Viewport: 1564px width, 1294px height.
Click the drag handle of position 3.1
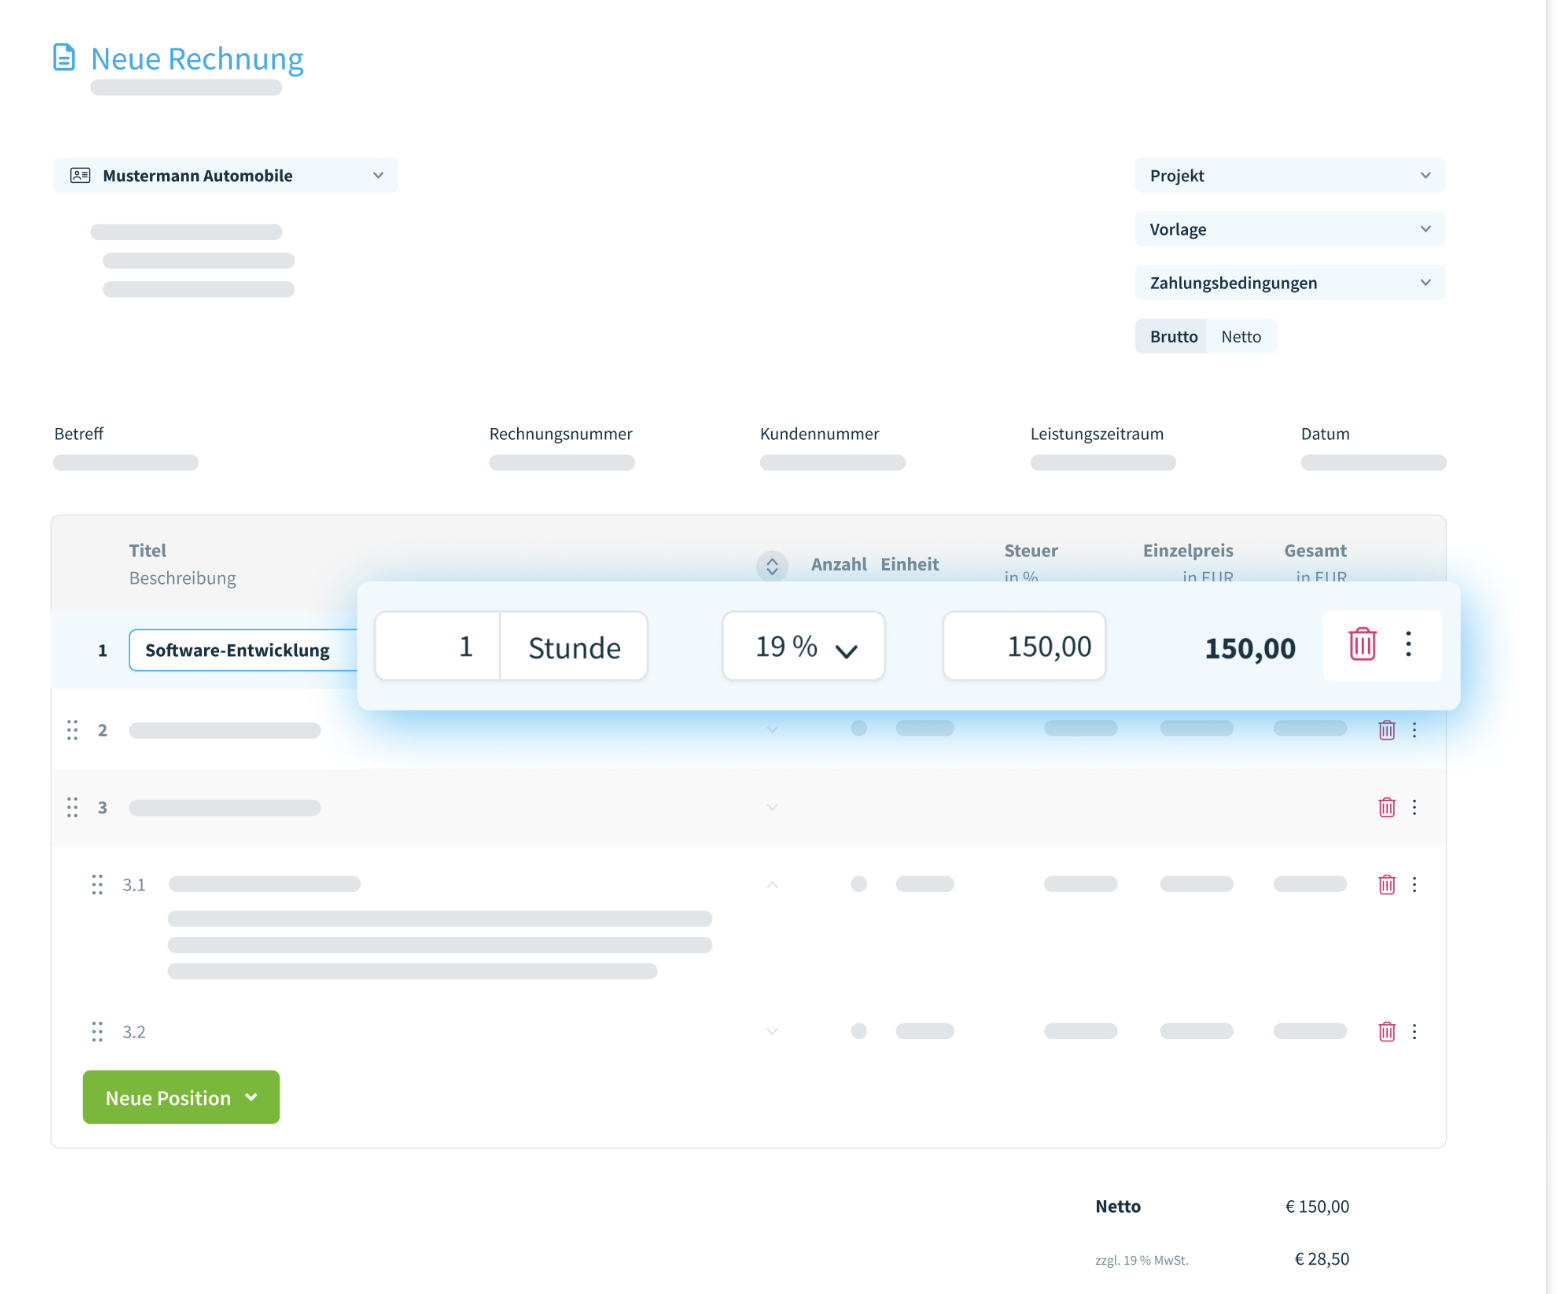[97, 884]
